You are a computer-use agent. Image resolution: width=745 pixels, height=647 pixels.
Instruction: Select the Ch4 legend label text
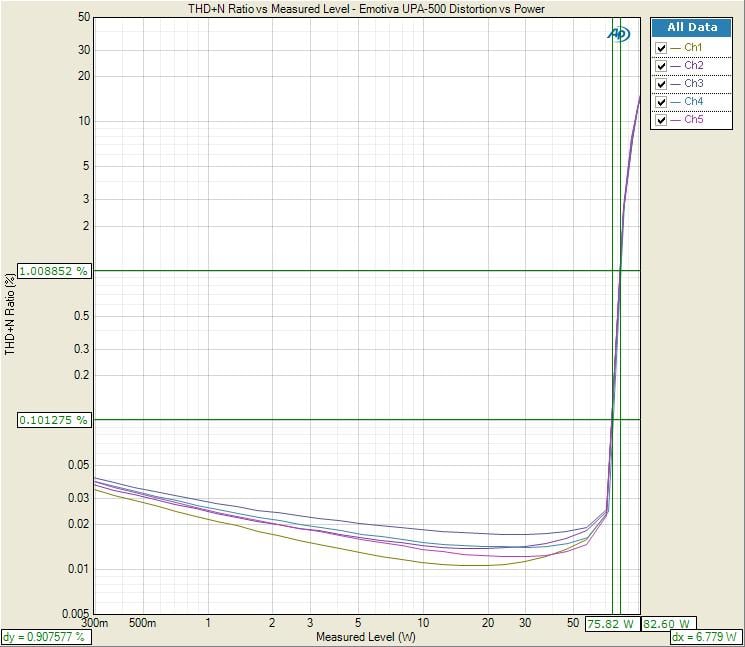coord(694,102)
